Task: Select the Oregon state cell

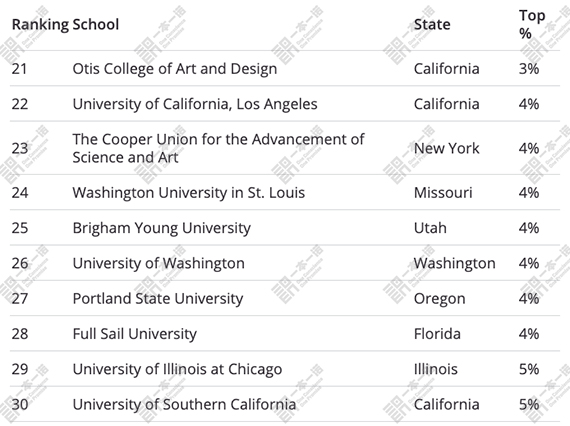Action: tap(439, 299)
